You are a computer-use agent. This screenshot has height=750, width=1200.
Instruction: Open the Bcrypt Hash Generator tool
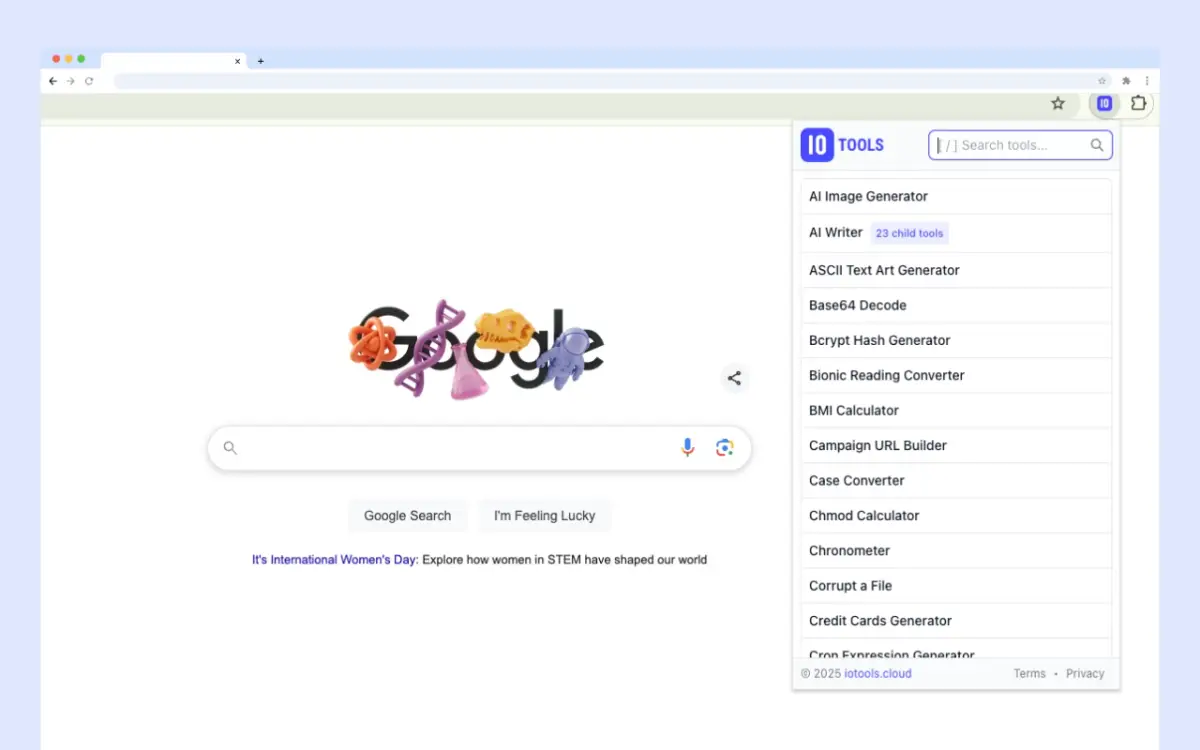pyautogui.click(x=879, y=340)
